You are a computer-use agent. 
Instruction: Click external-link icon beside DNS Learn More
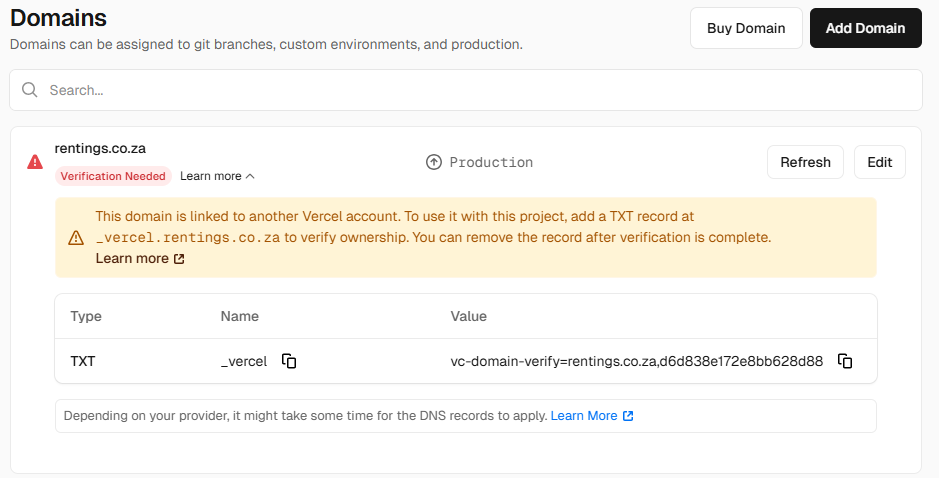pyautogui.click(x=628, y=416)
